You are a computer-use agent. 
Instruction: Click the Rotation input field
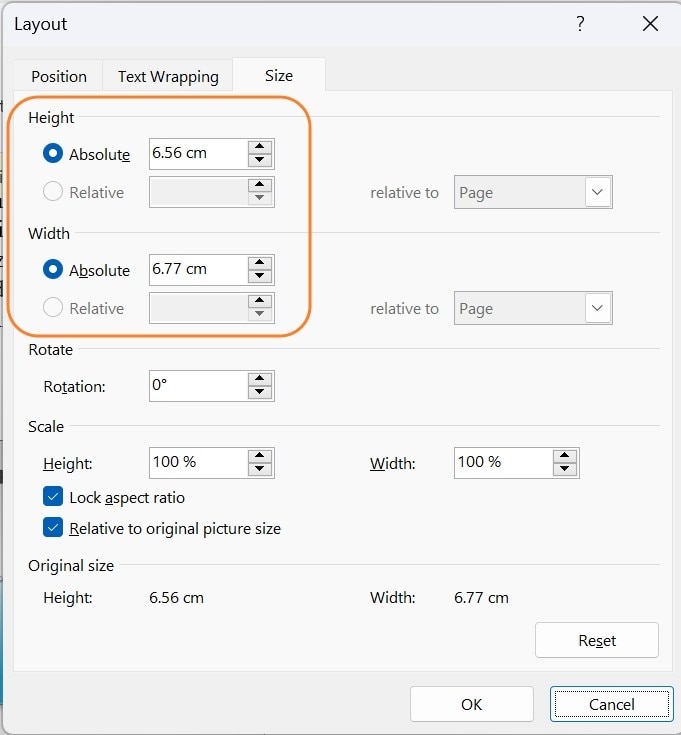tap(197, 385)
